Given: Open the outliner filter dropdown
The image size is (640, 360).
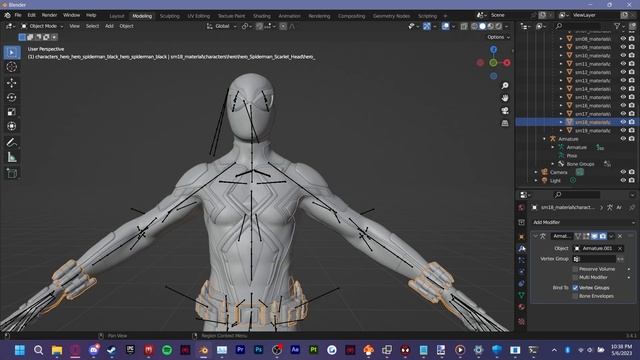Looking at the screenshot, I should pos(619,26).
